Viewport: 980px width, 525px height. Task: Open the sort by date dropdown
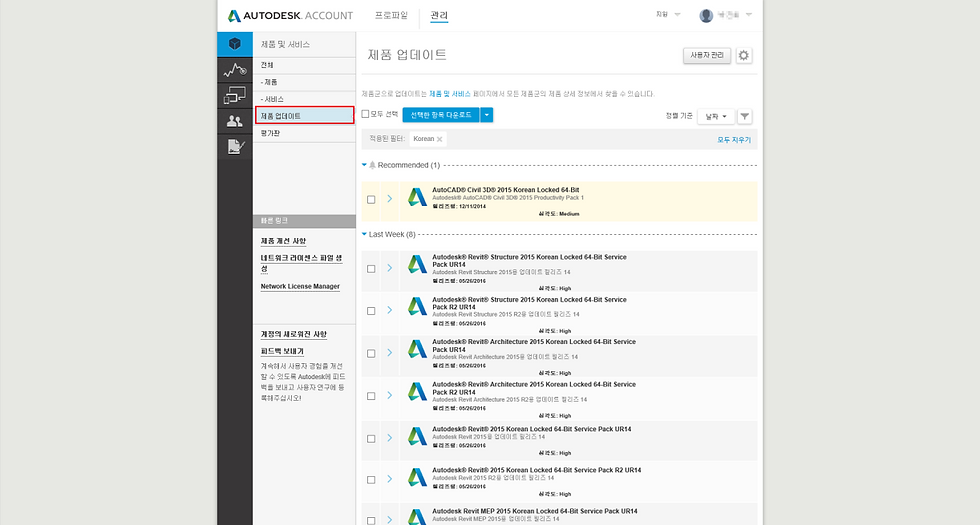tap(716, 116)
